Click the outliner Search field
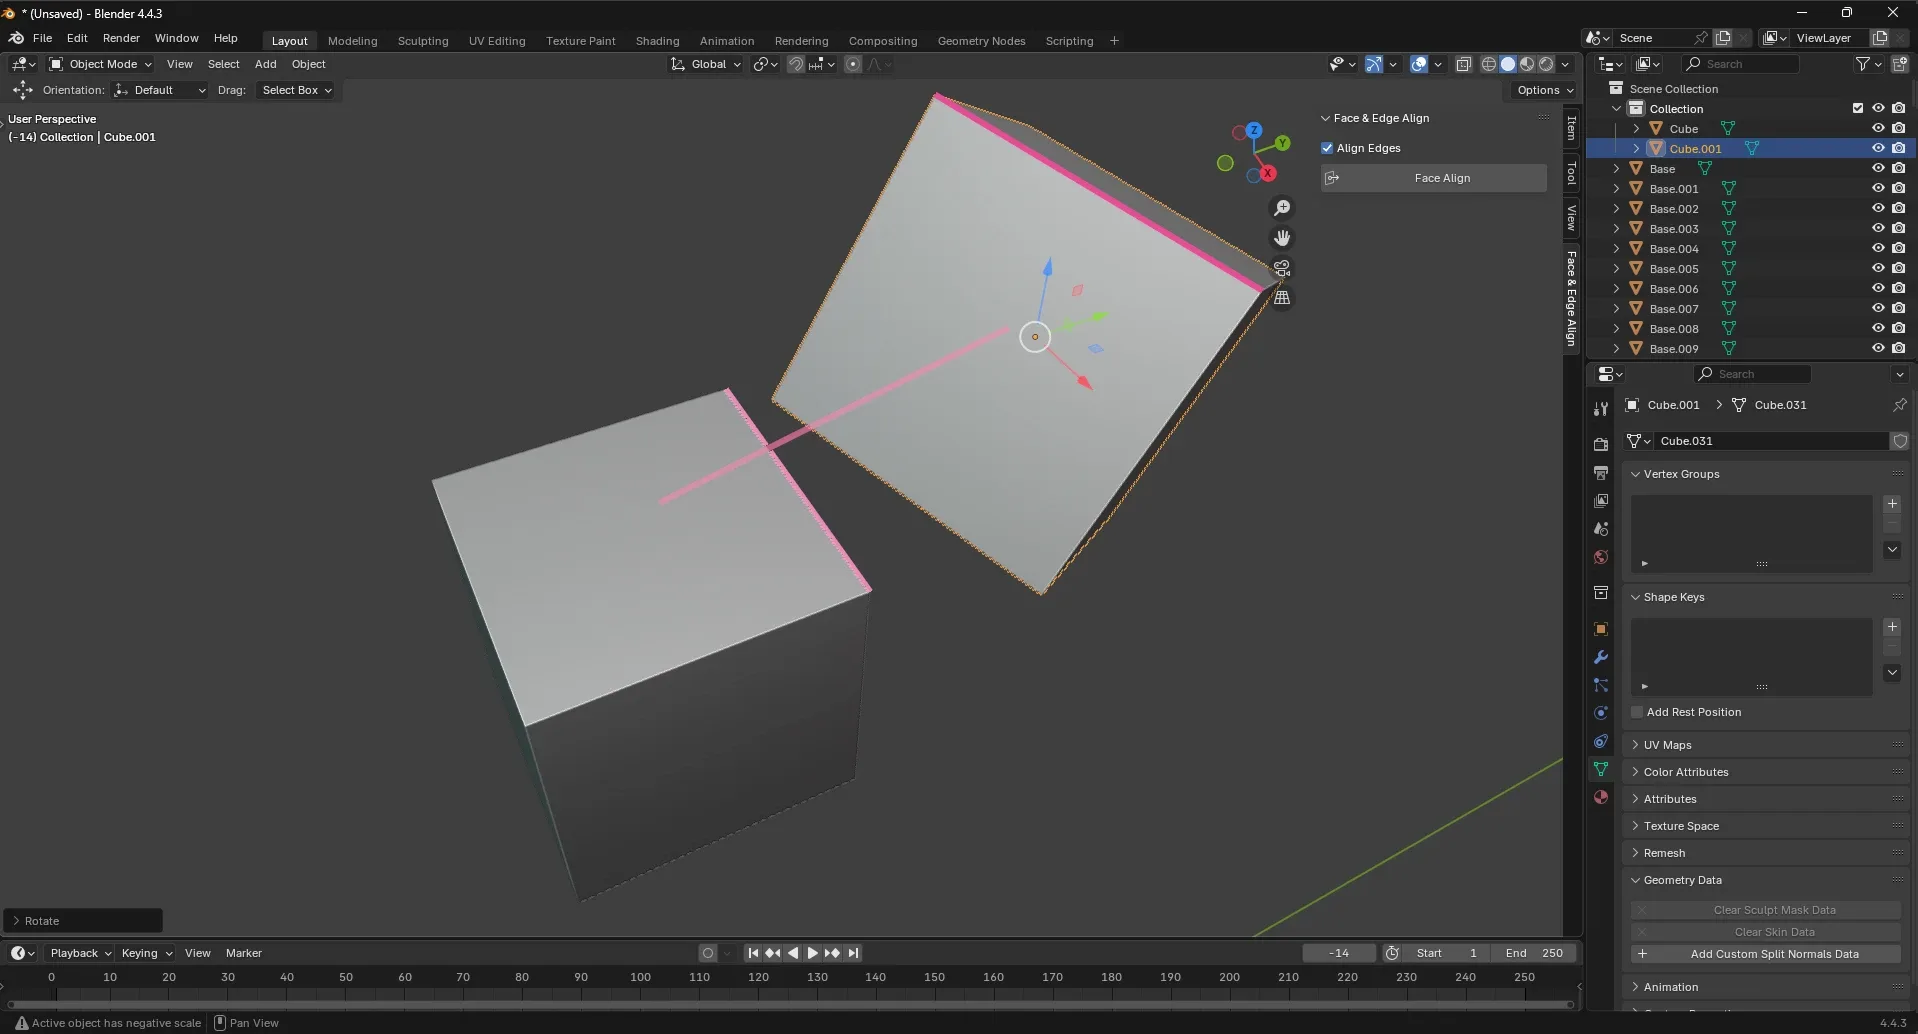The image size is (1918, 1034). point(1741,64)
